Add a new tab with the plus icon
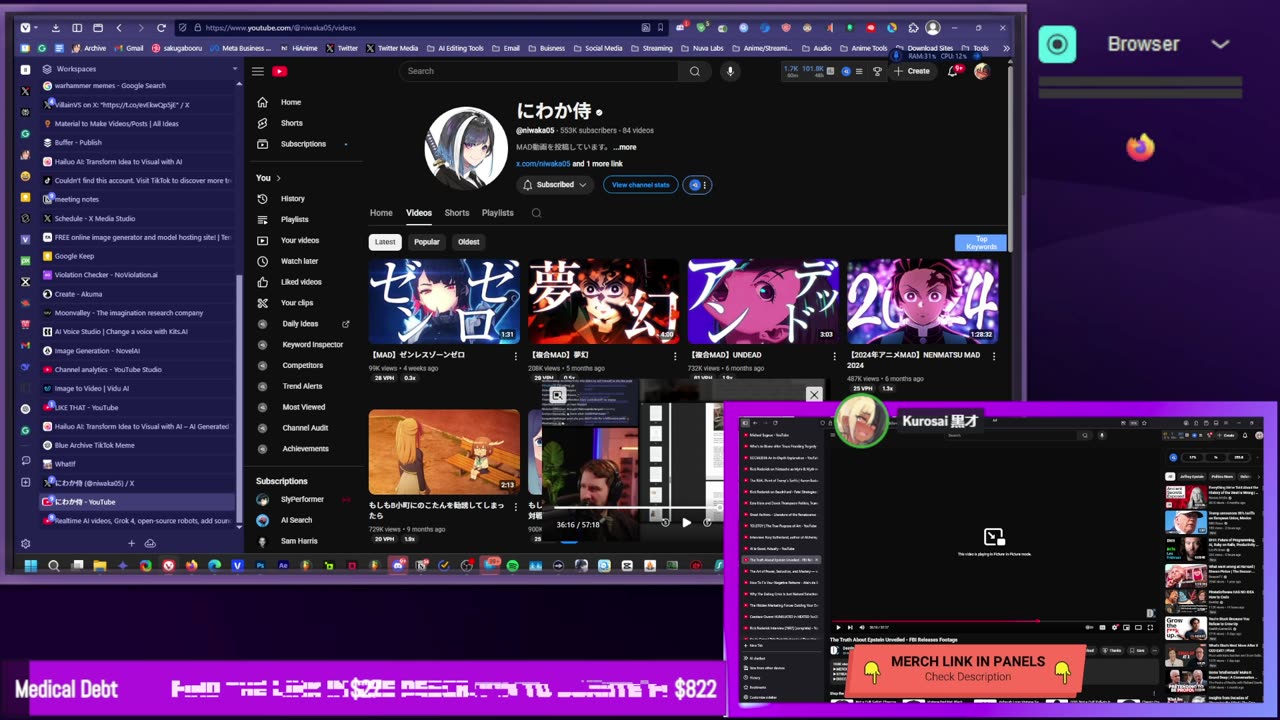 point(131,543)
